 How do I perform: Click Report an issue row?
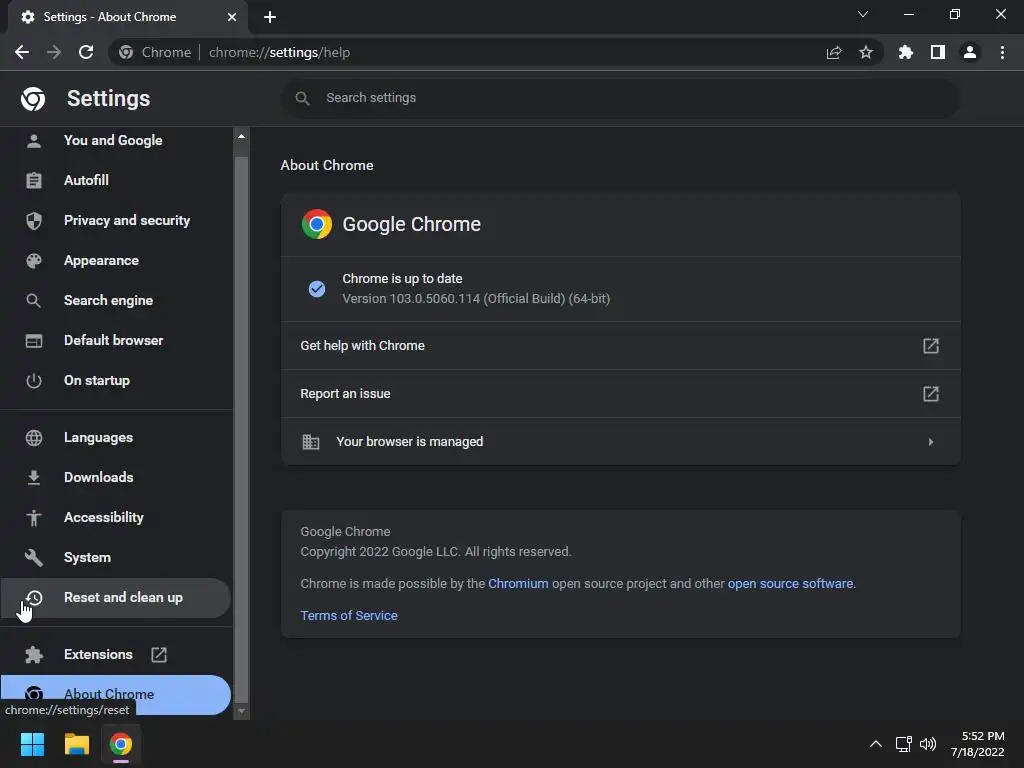click(620, 394)
